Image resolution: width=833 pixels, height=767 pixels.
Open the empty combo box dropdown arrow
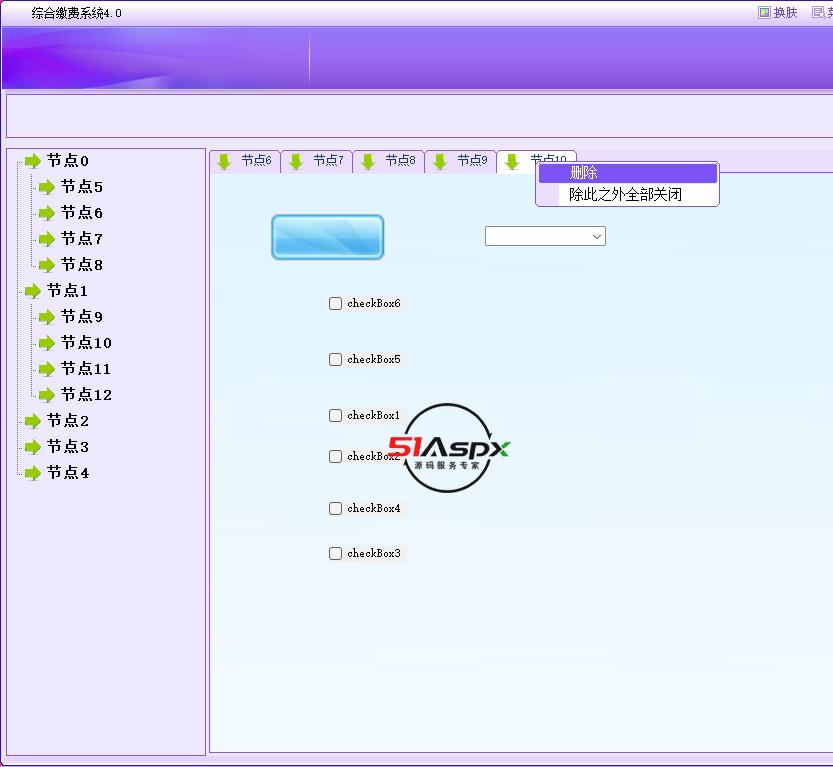597,236
